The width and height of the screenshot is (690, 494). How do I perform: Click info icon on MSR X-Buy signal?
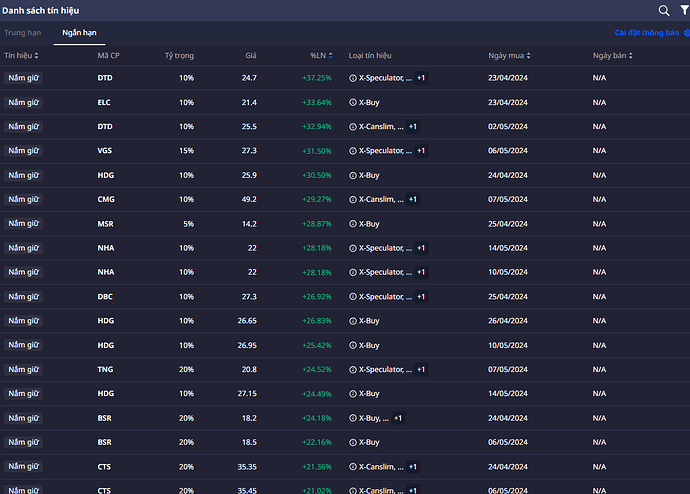point(353,224)
